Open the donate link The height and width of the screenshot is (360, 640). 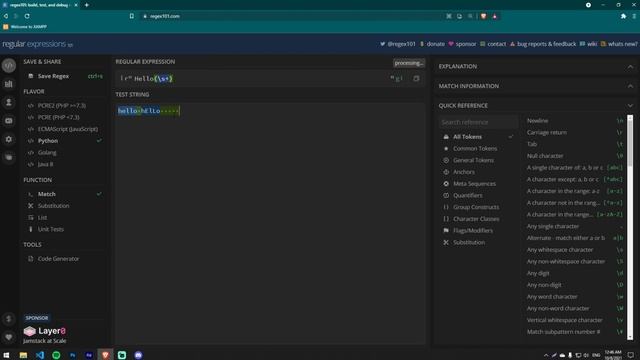click(x=432, y=44)
